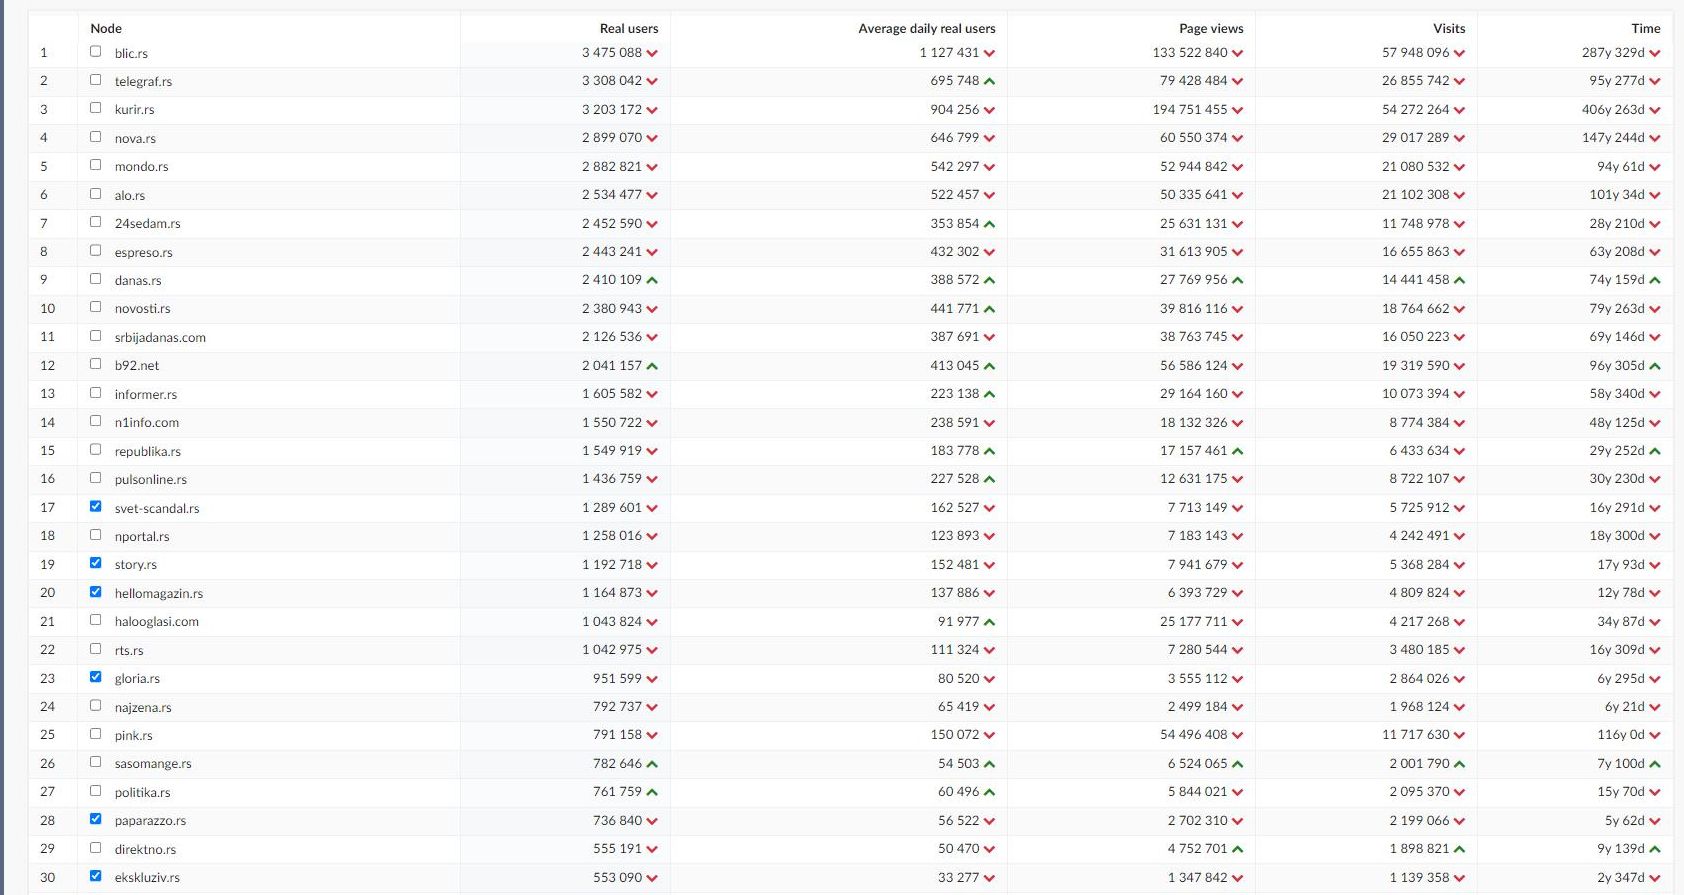Screen dimensions: 1684x895
Task: Click green up arrow beside direktno.rs time
Action: tap(1655, 849)
